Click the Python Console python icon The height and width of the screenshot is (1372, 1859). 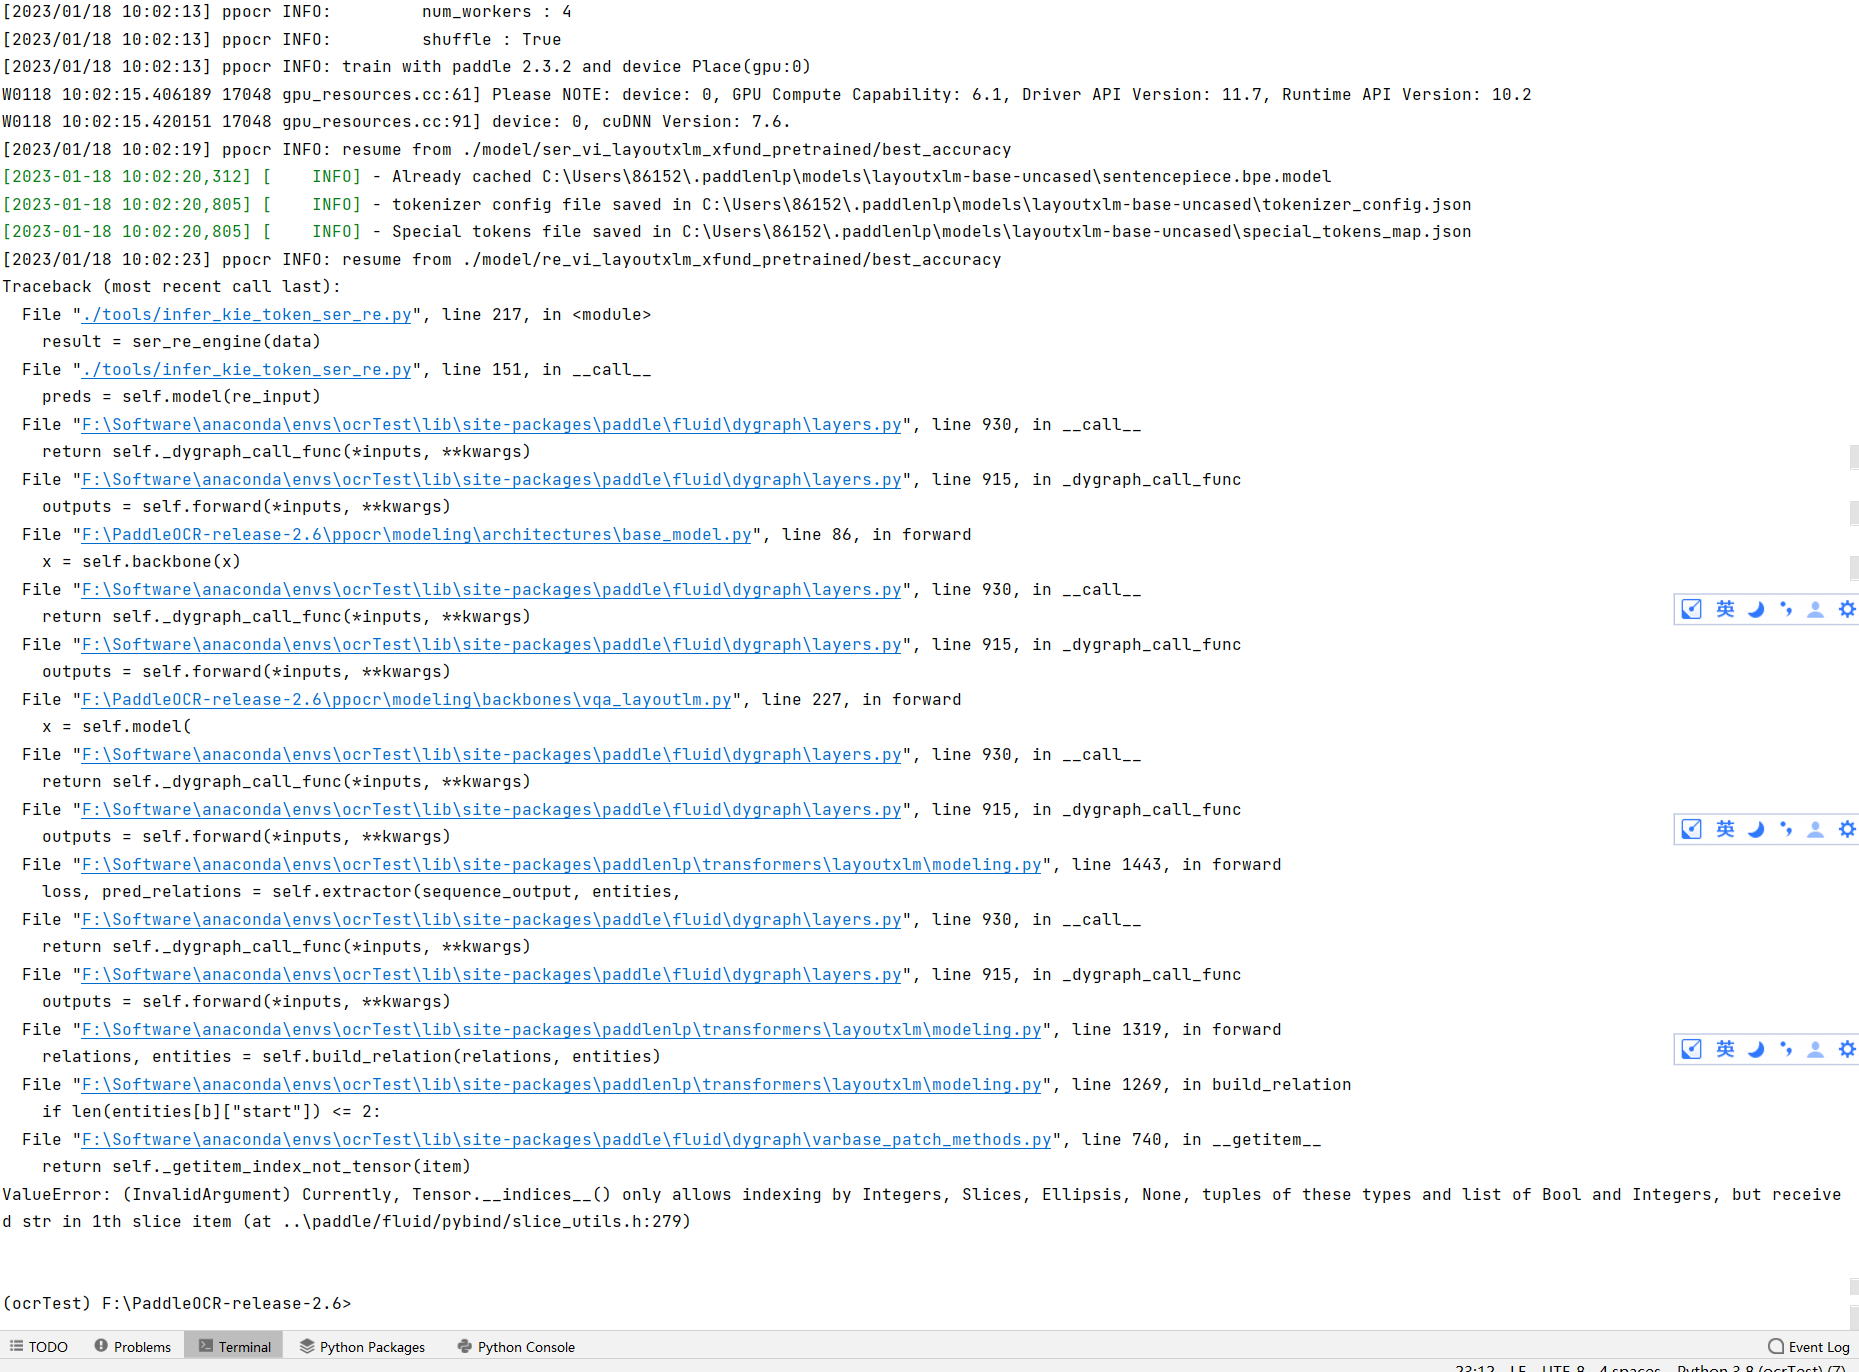464,1346
